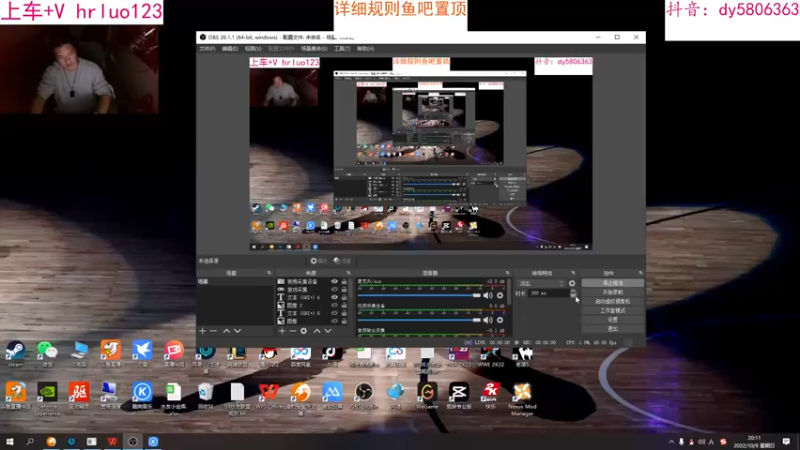Click the 退出 exit button

point(612,329)
